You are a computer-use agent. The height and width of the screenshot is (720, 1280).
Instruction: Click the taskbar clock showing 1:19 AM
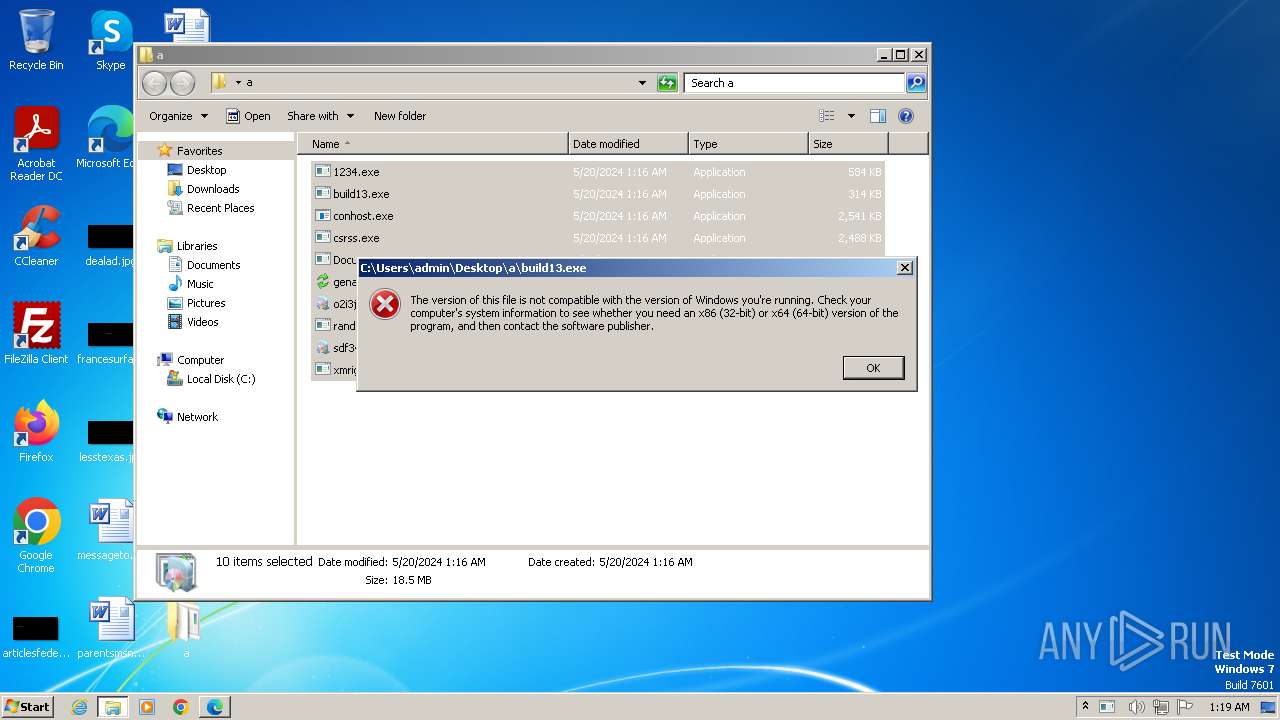point(1229,707)
